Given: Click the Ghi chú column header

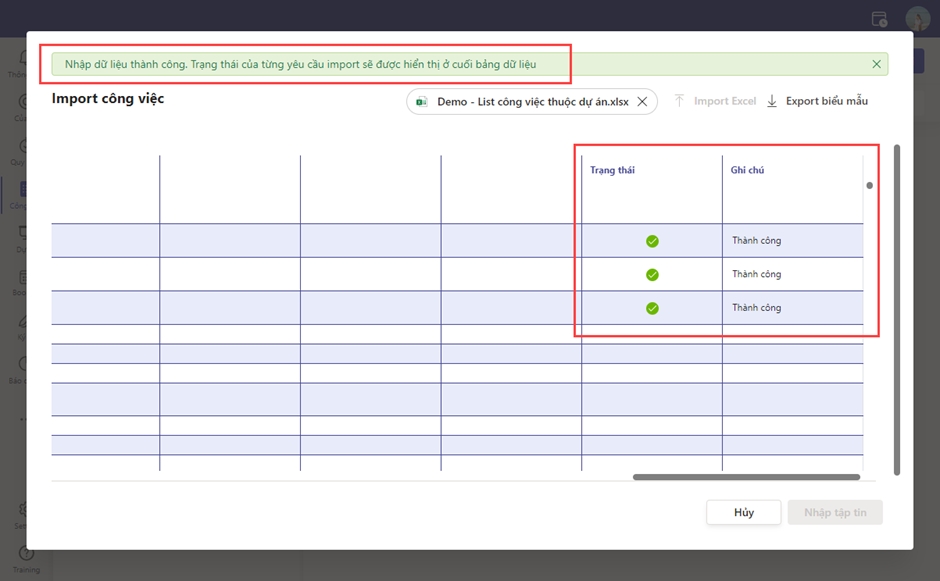Looking at the screenshot, I should click(x=747, y=170).
